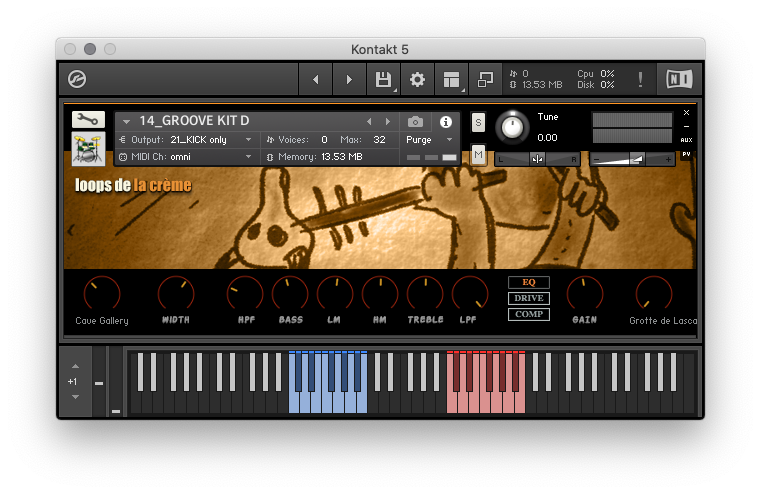Select previous preset in instrument header
Image resolution: width=761 pixels, height=494 pixels.
click(369, 121)
